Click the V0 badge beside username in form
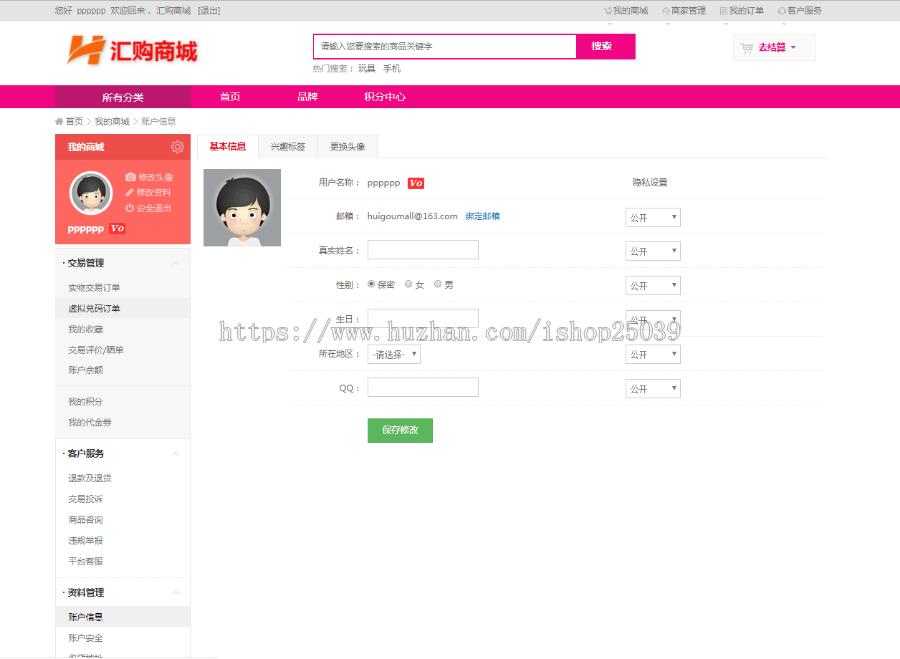 click(x=416, y=183)
